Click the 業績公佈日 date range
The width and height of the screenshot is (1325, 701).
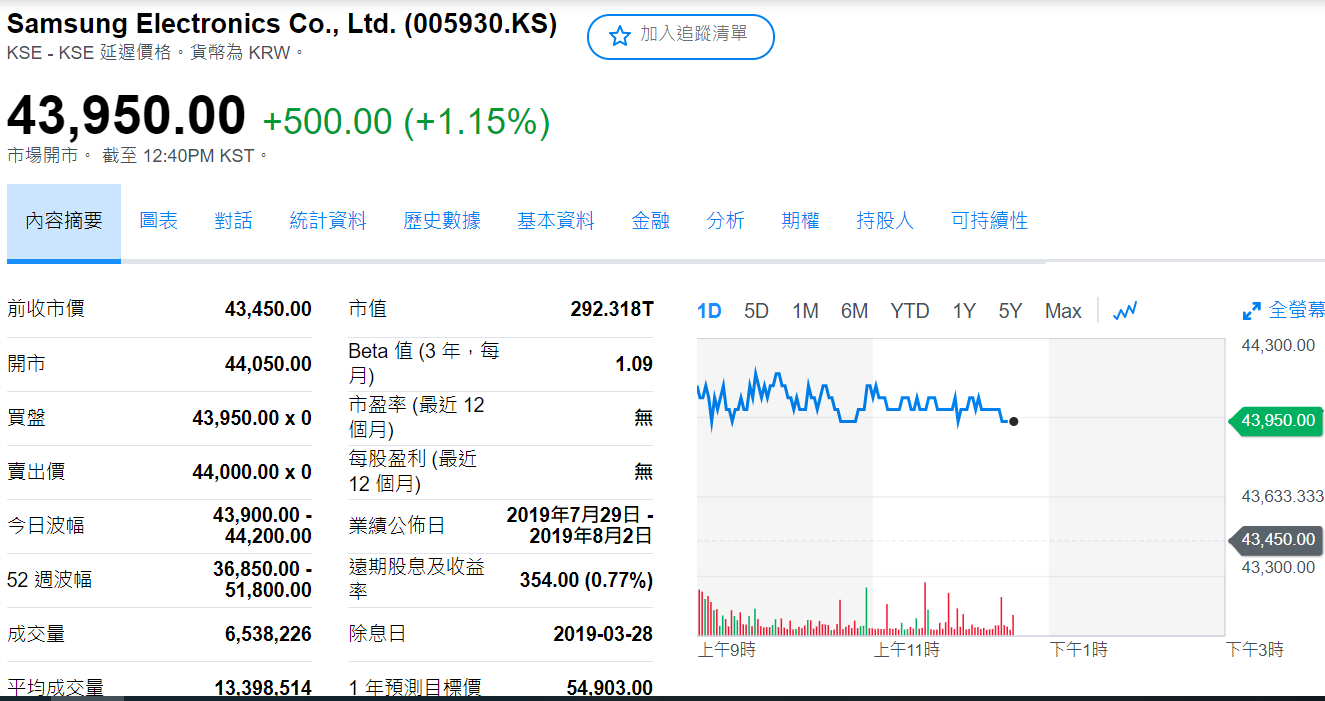(580, 525)
